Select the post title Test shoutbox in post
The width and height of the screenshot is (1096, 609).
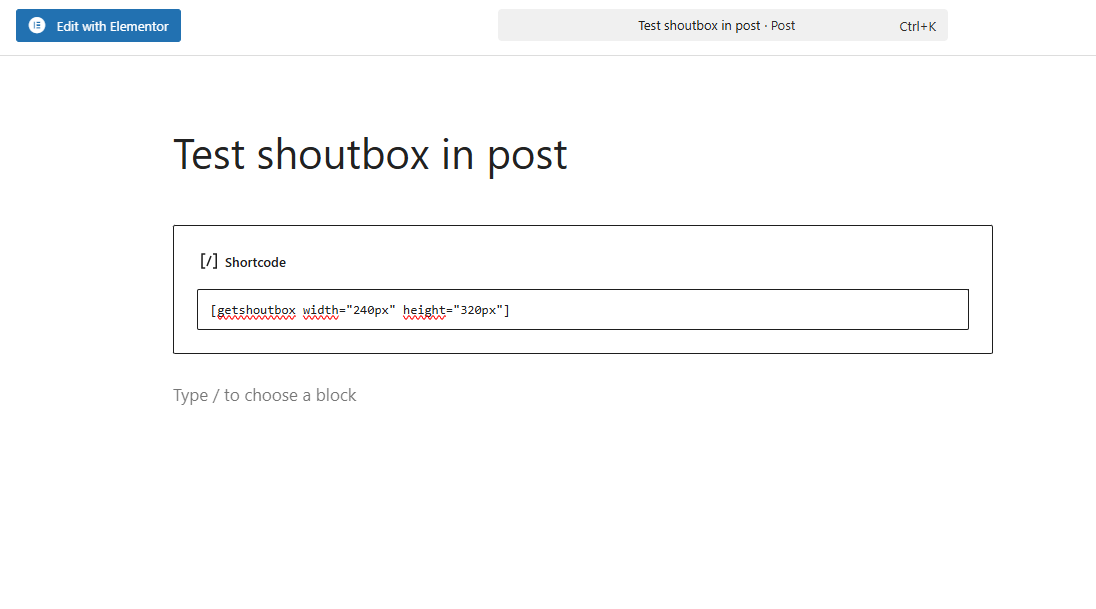coord(369,153)
